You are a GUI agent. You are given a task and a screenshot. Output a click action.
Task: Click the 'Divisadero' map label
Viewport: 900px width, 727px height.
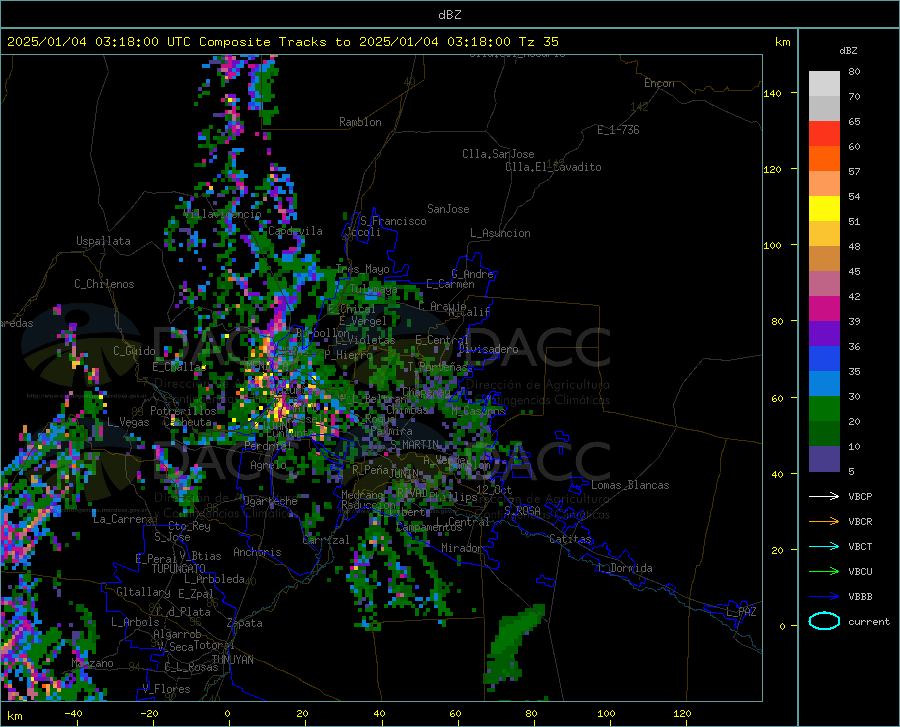click(x=488, y=349)
